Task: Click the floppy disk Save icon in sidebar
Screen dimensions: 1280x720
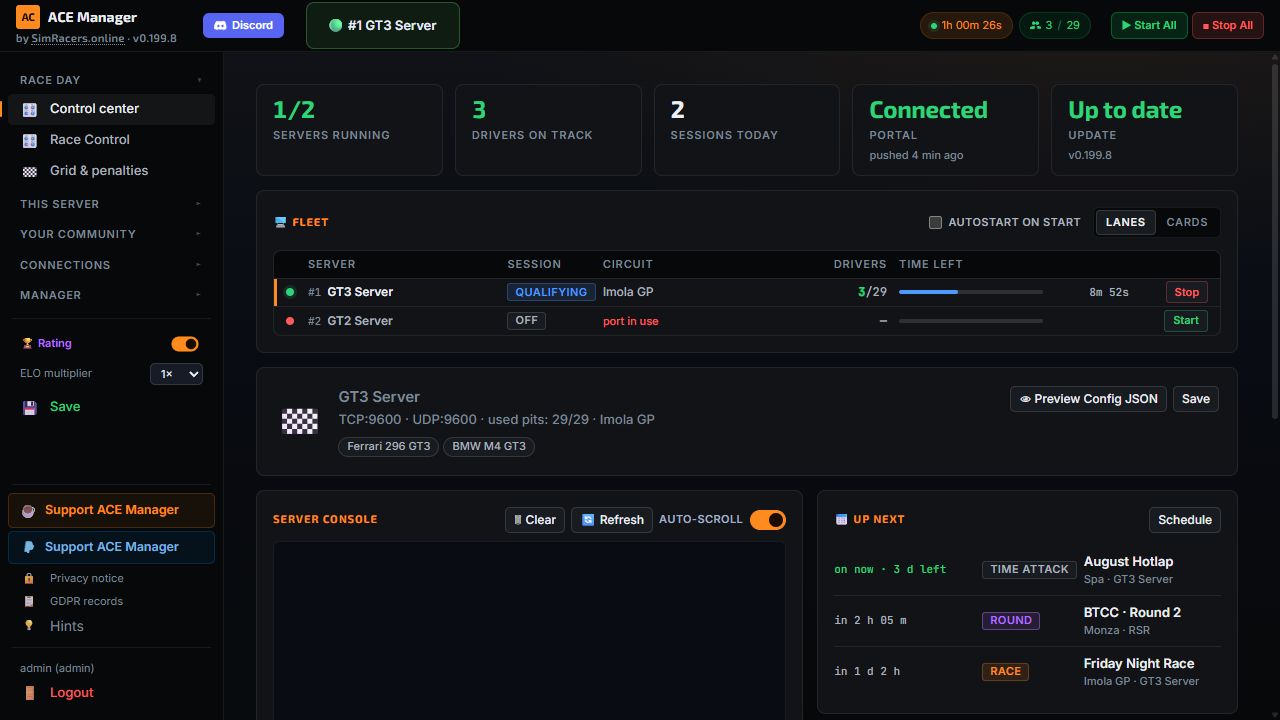Action: (30, 407)
